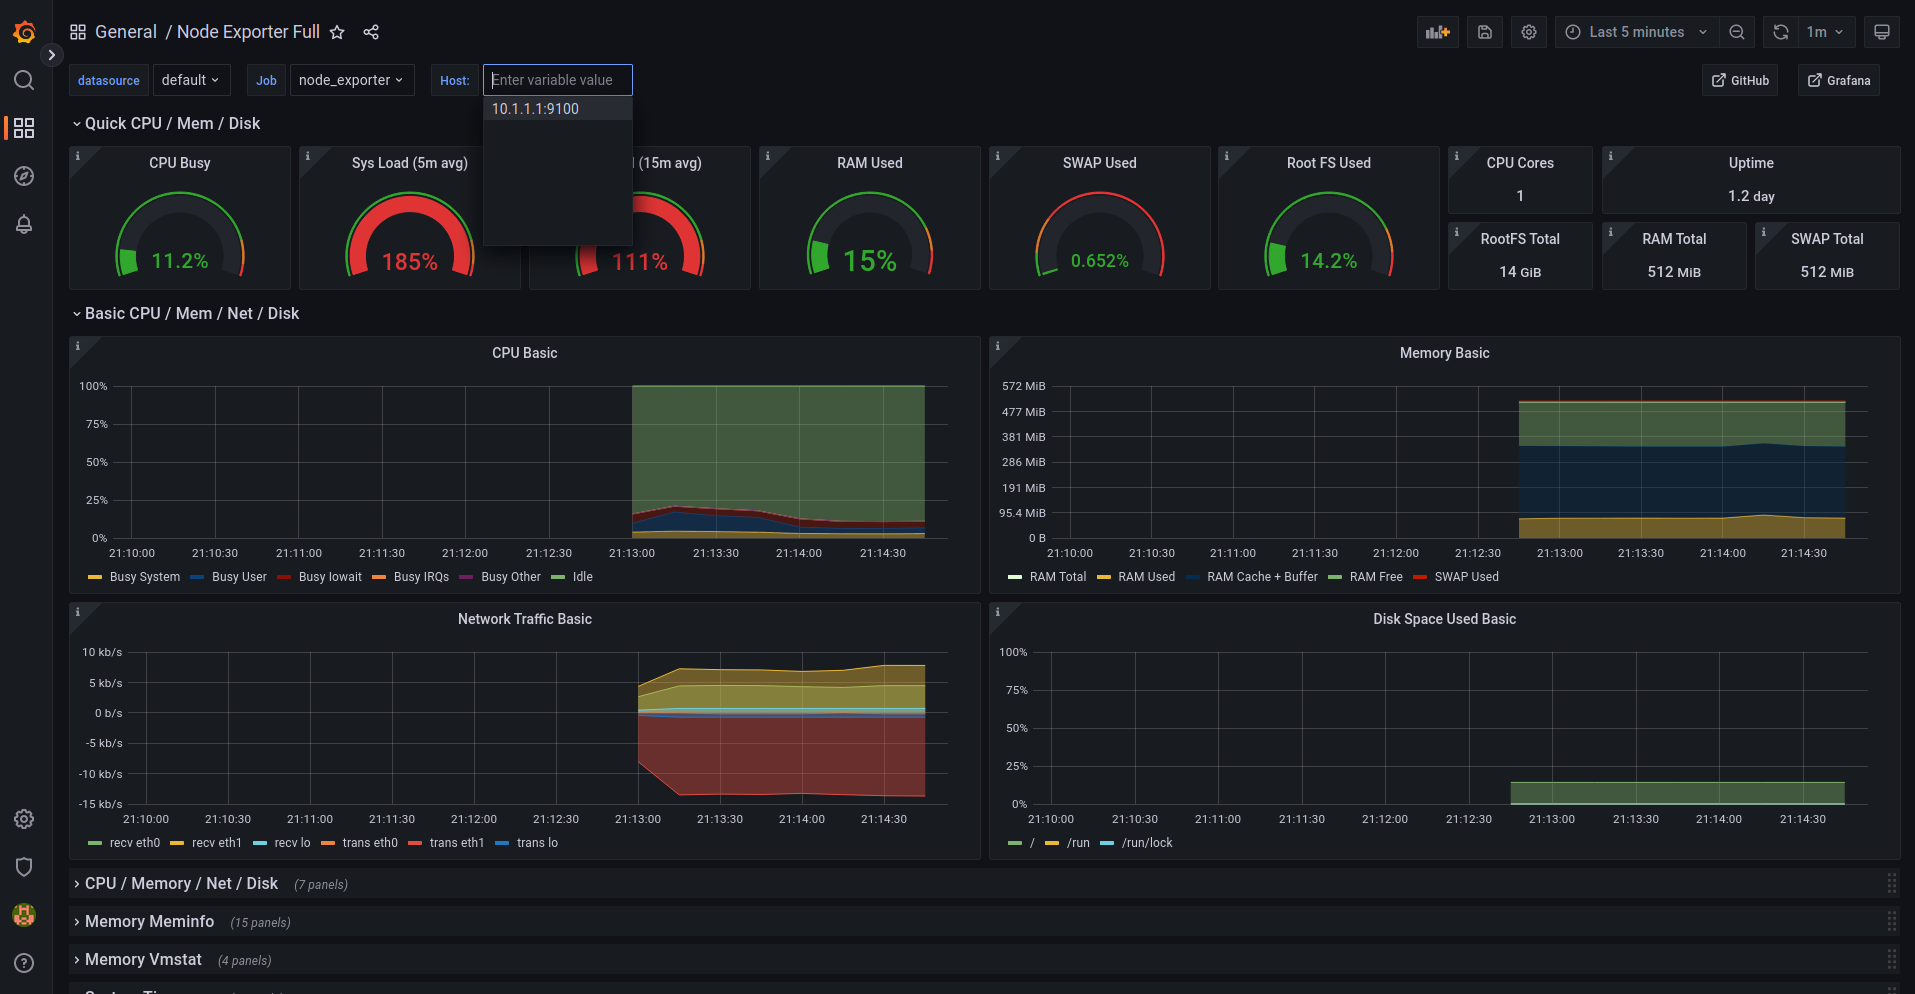Zoom out the time range
Screen dimensions: 1915x994
click(1737, 32)
